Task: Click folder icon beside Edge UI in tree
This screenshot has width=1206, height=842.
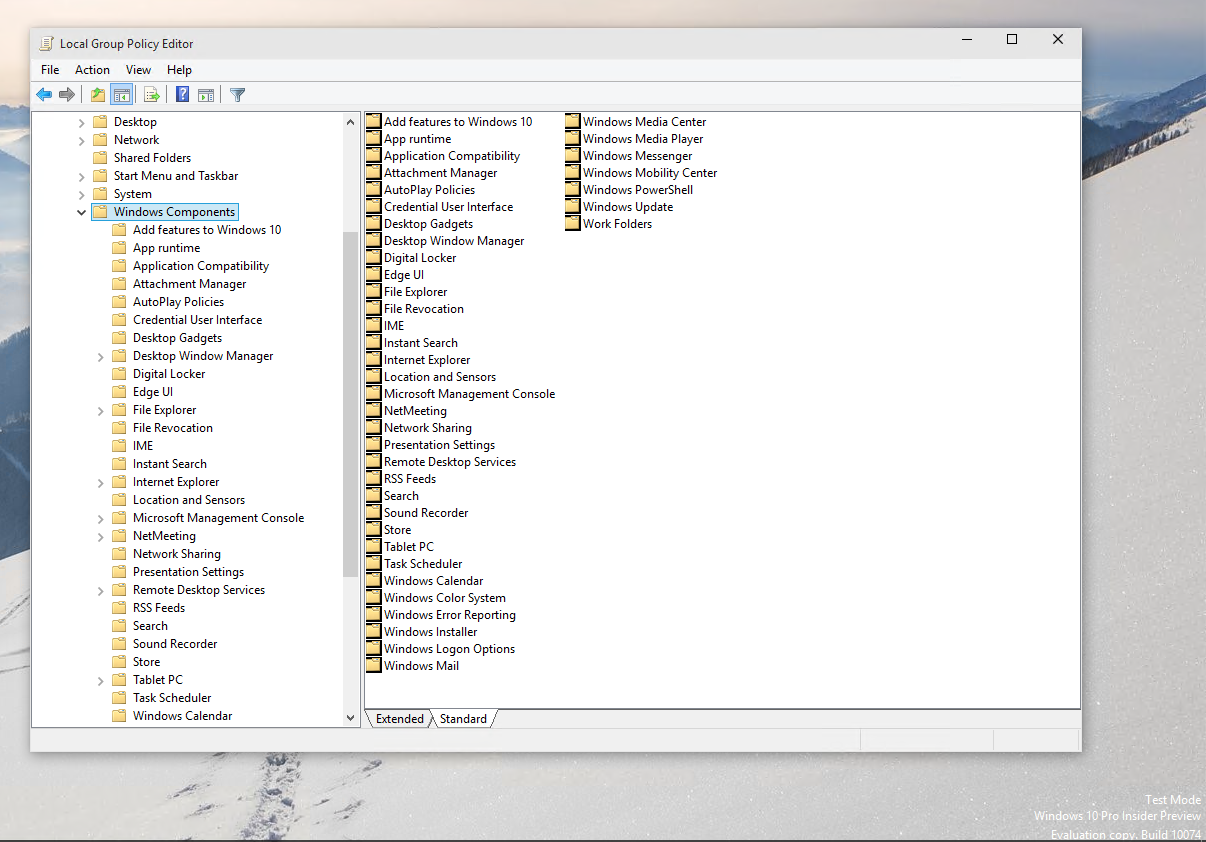Action: click(x=119, y=392)
